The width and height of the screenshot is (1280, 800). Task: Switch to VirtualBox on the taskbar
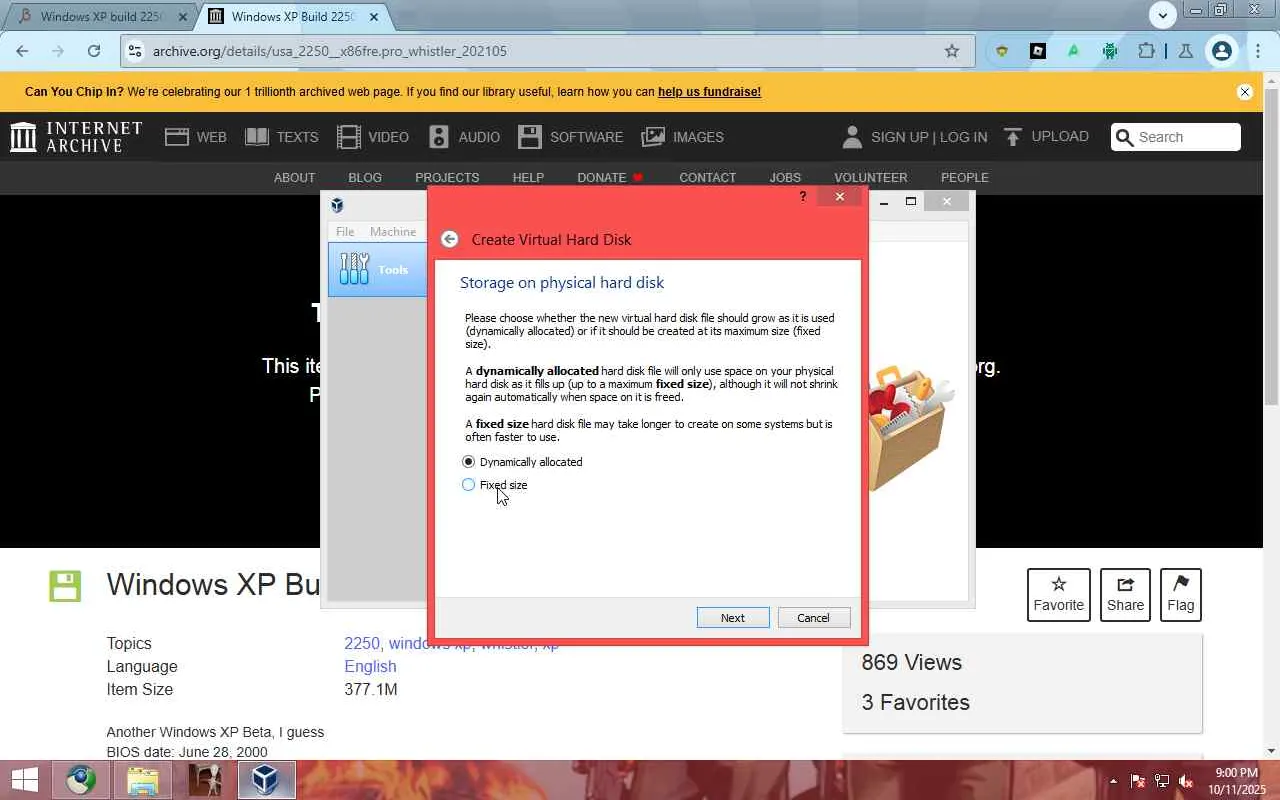(x=265, y=780)
